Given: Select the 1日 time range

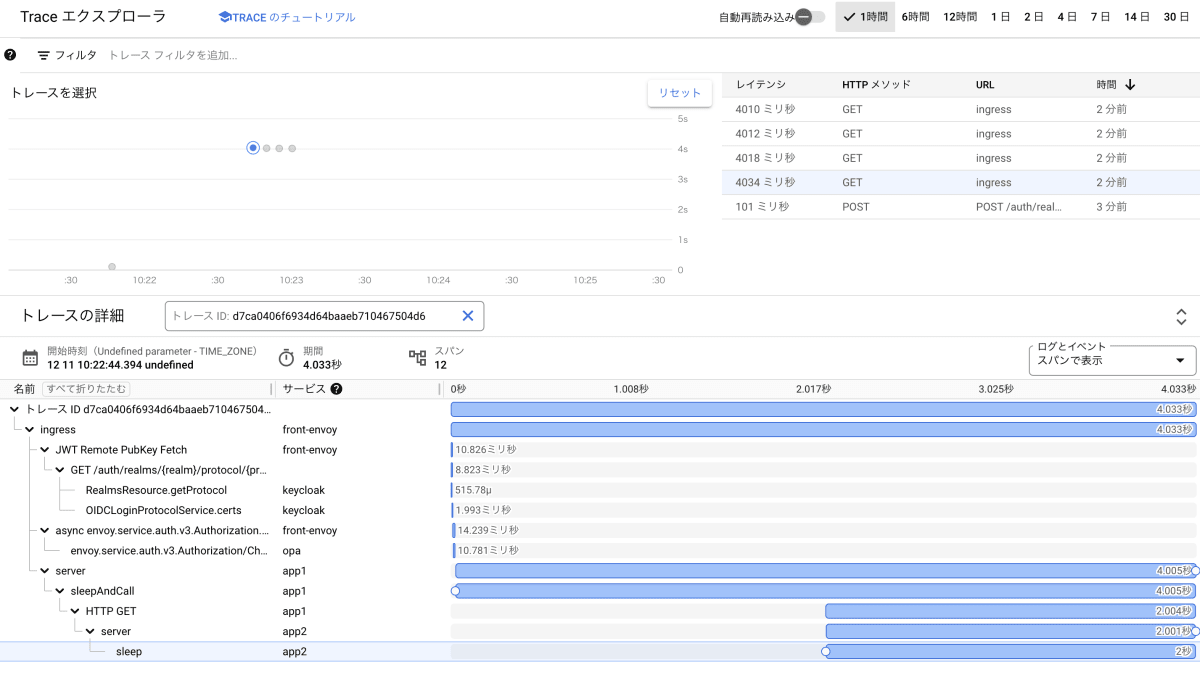Looking at the screenshot, I should [1000, 17].
